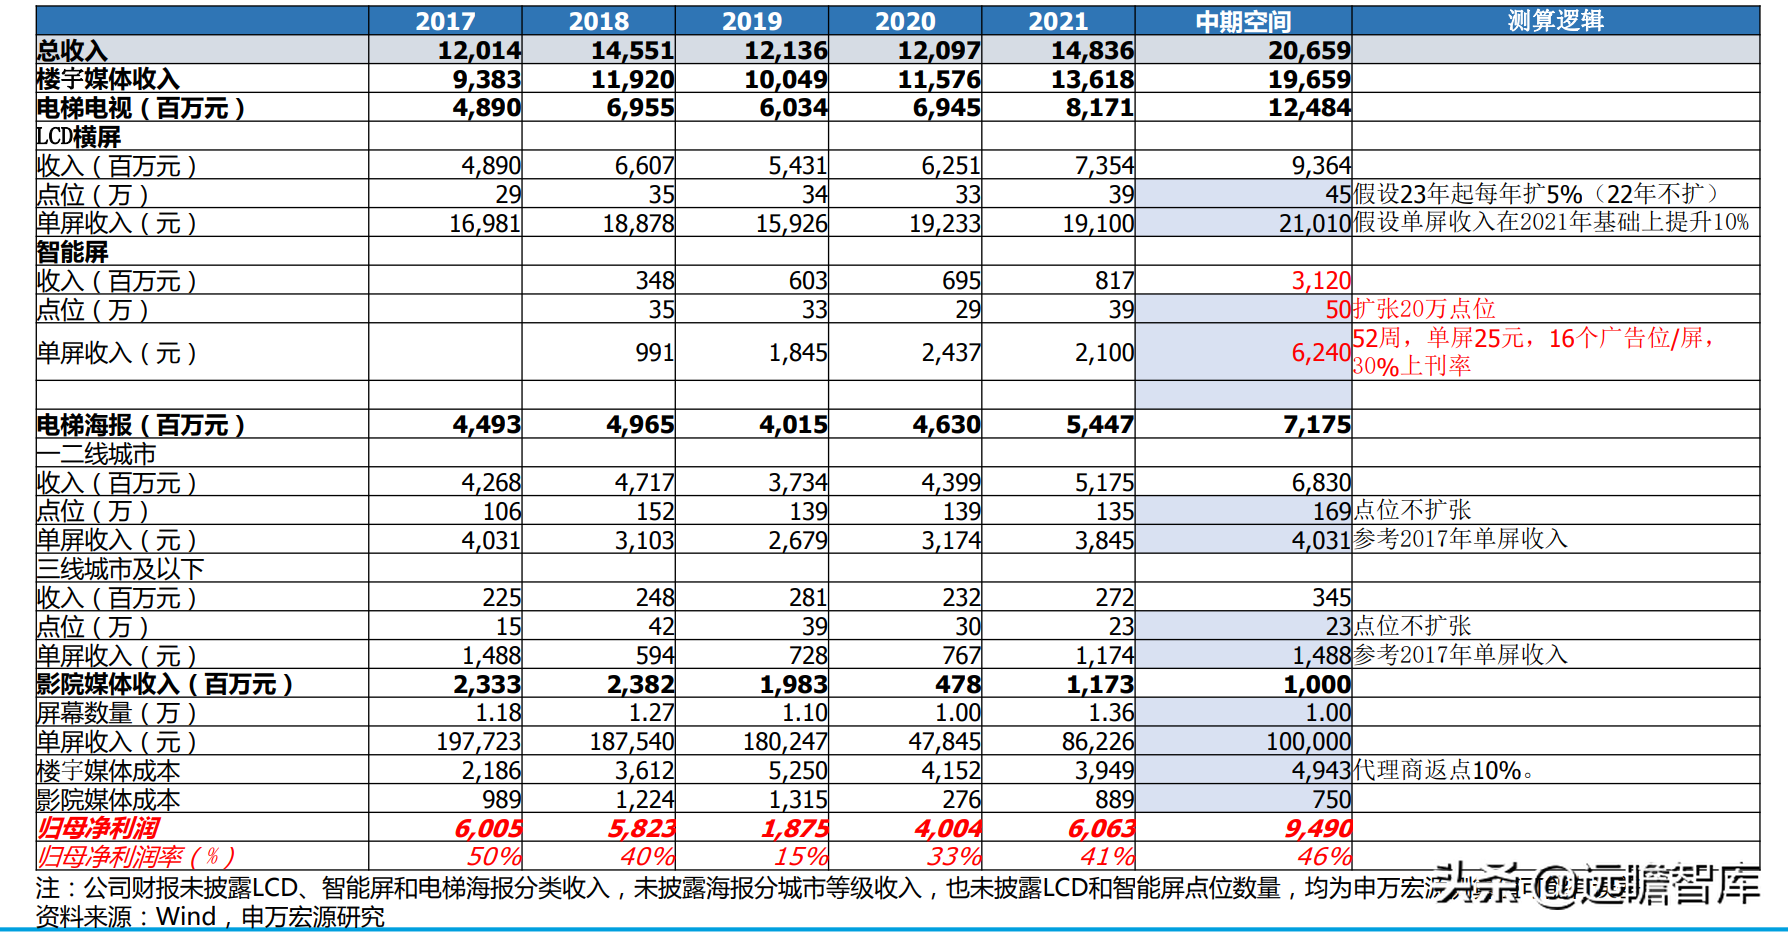
Task: Click tier 1-2 points value 169
Action: (x=1331, y=511)
